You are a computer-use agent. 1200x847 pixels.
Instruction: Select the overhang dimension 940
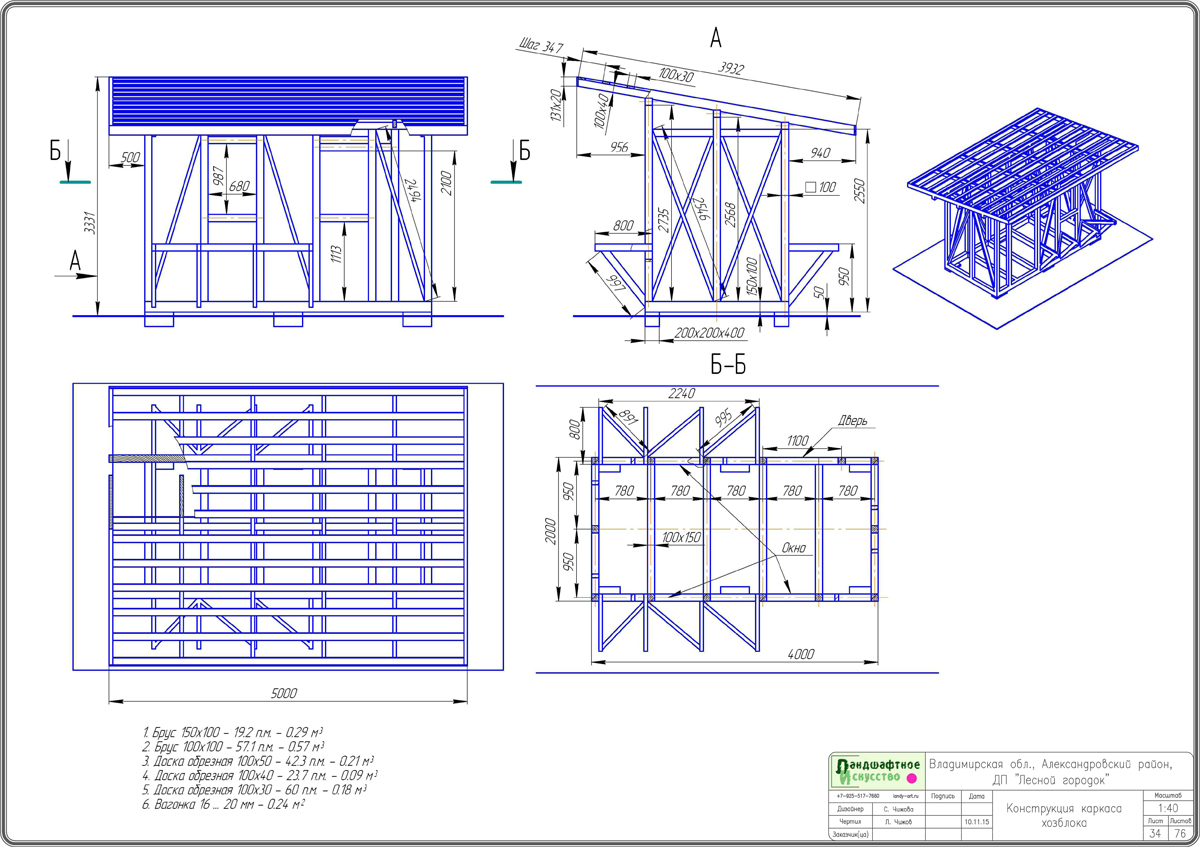(x=820, y=152)
